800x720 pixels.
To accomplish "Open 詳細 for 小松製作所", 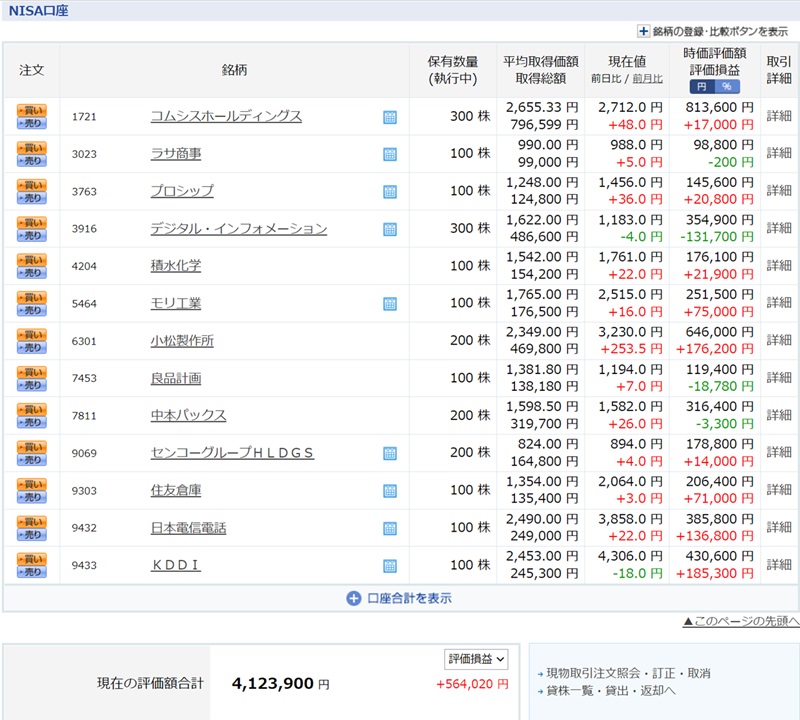I will [x=779, y=340].
